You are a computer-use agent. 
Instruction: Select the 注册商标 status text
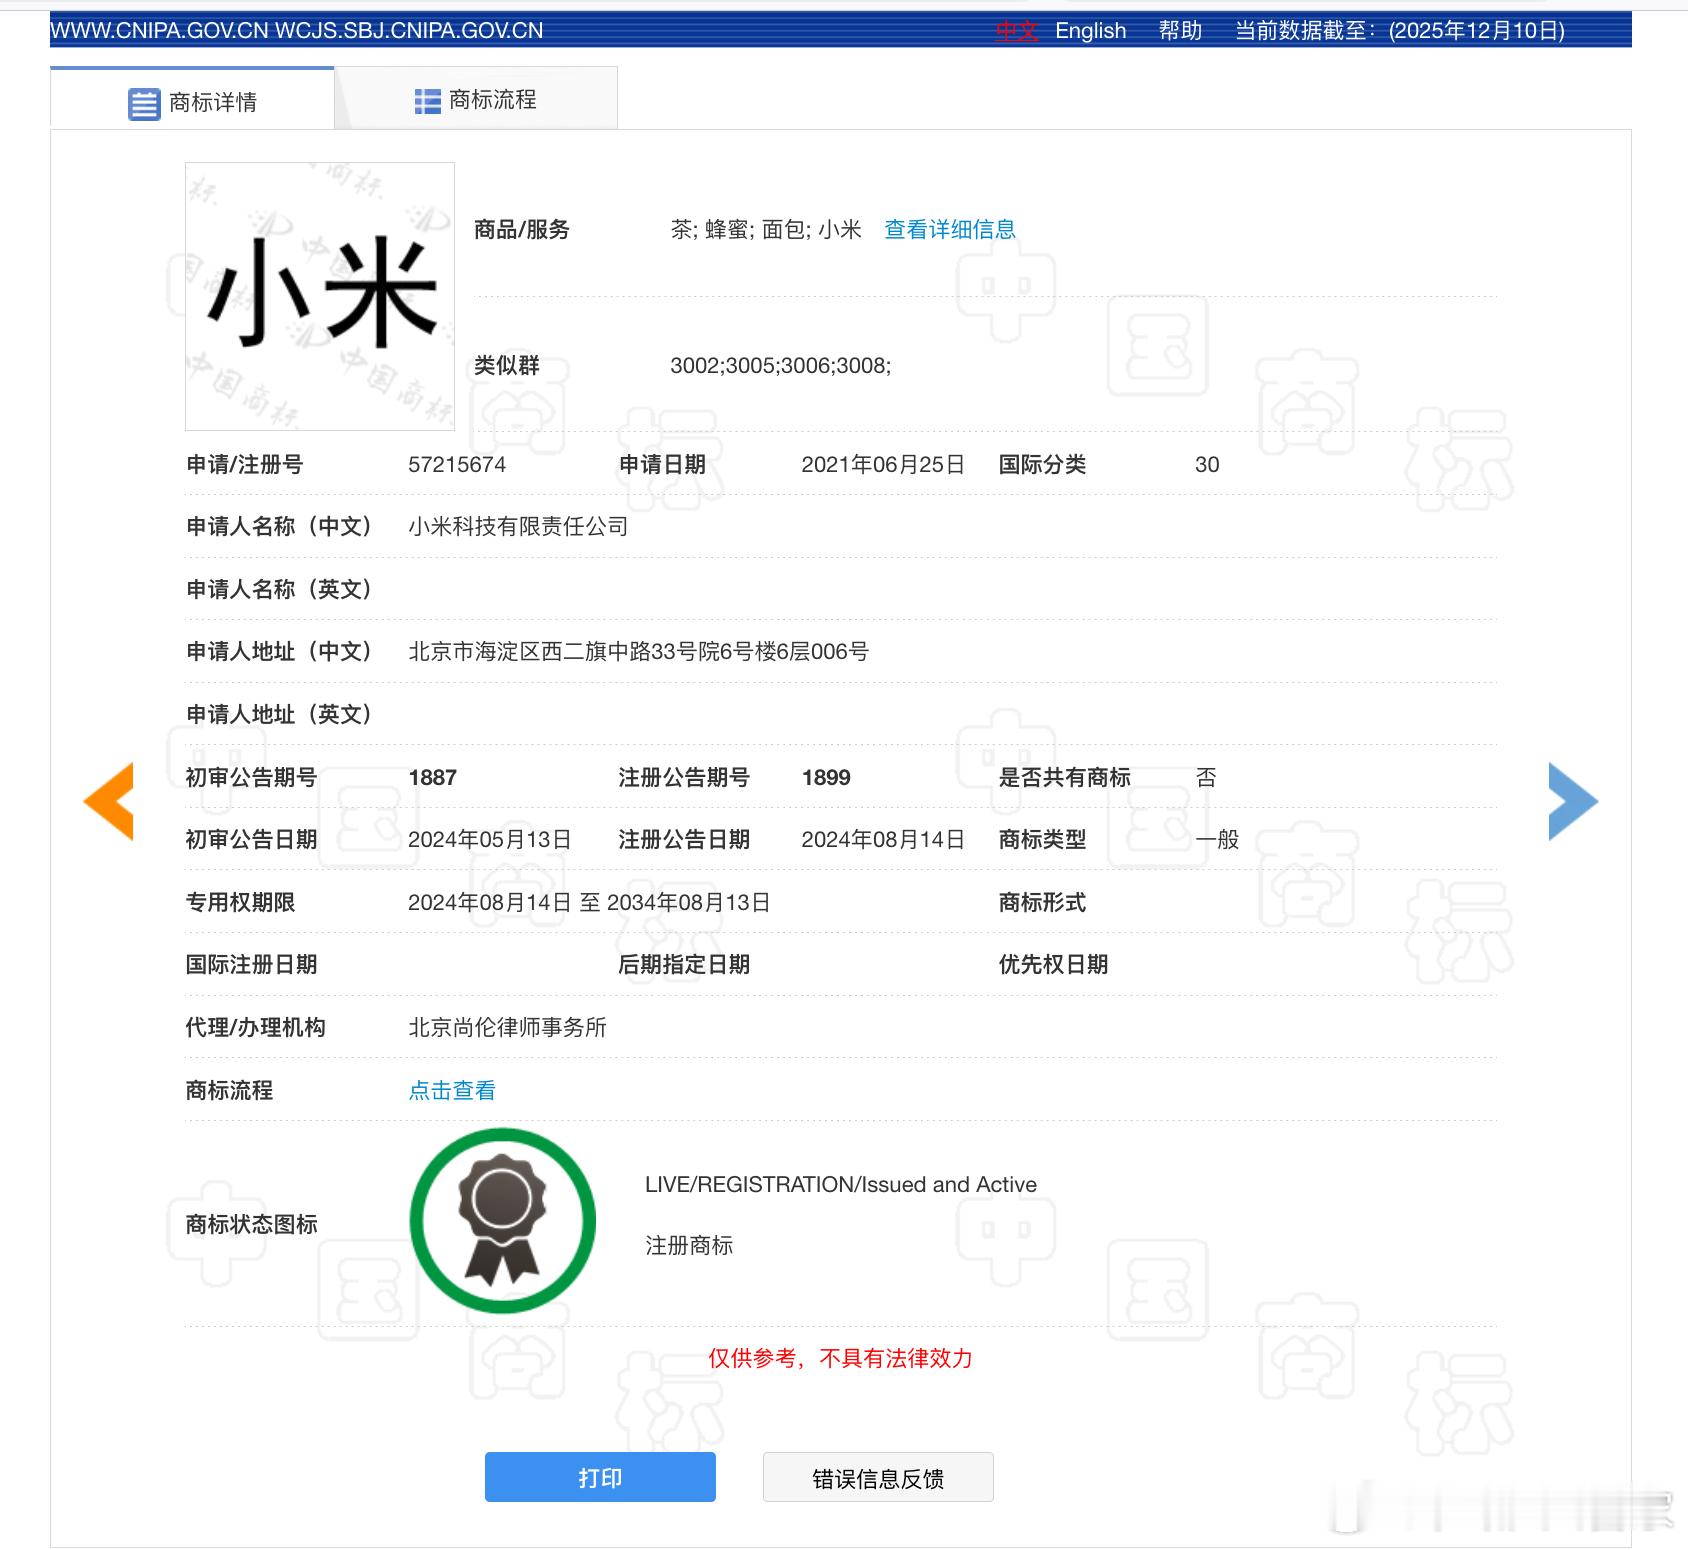click(689, 1246)
